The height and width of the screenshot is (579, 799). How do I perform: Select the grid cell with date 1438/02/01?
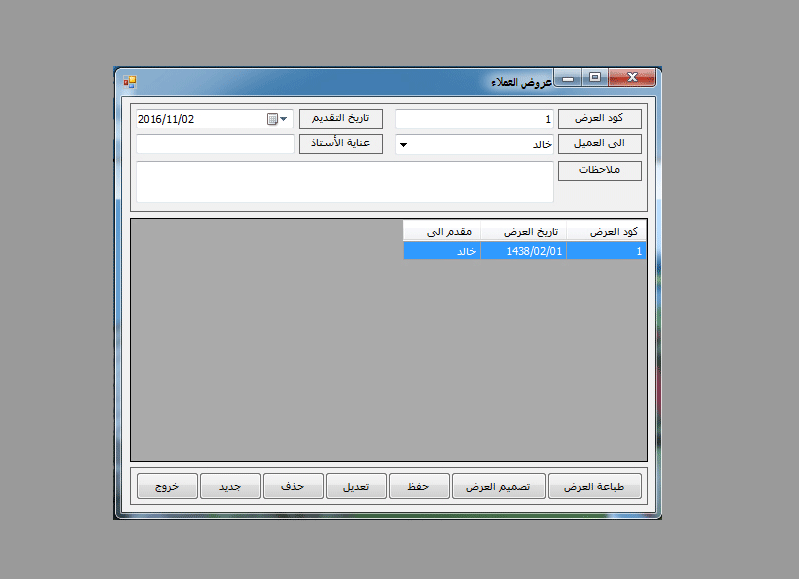523,251
